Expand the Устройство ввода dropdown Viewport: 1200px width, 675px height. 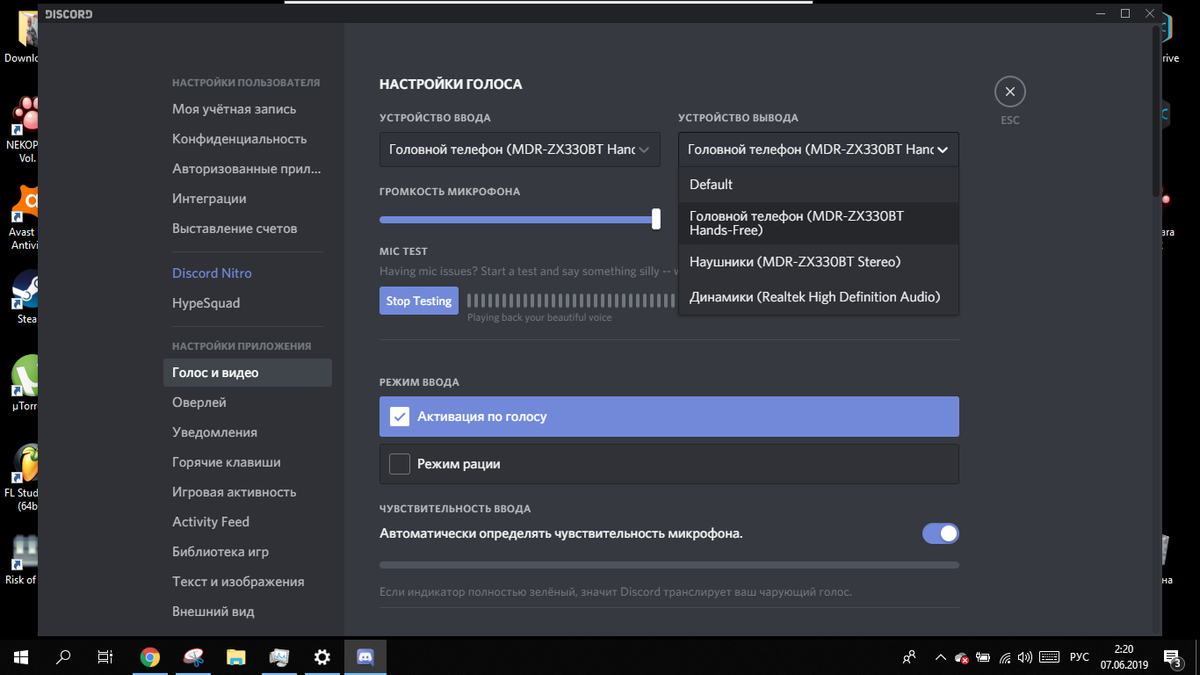point(519,149)
